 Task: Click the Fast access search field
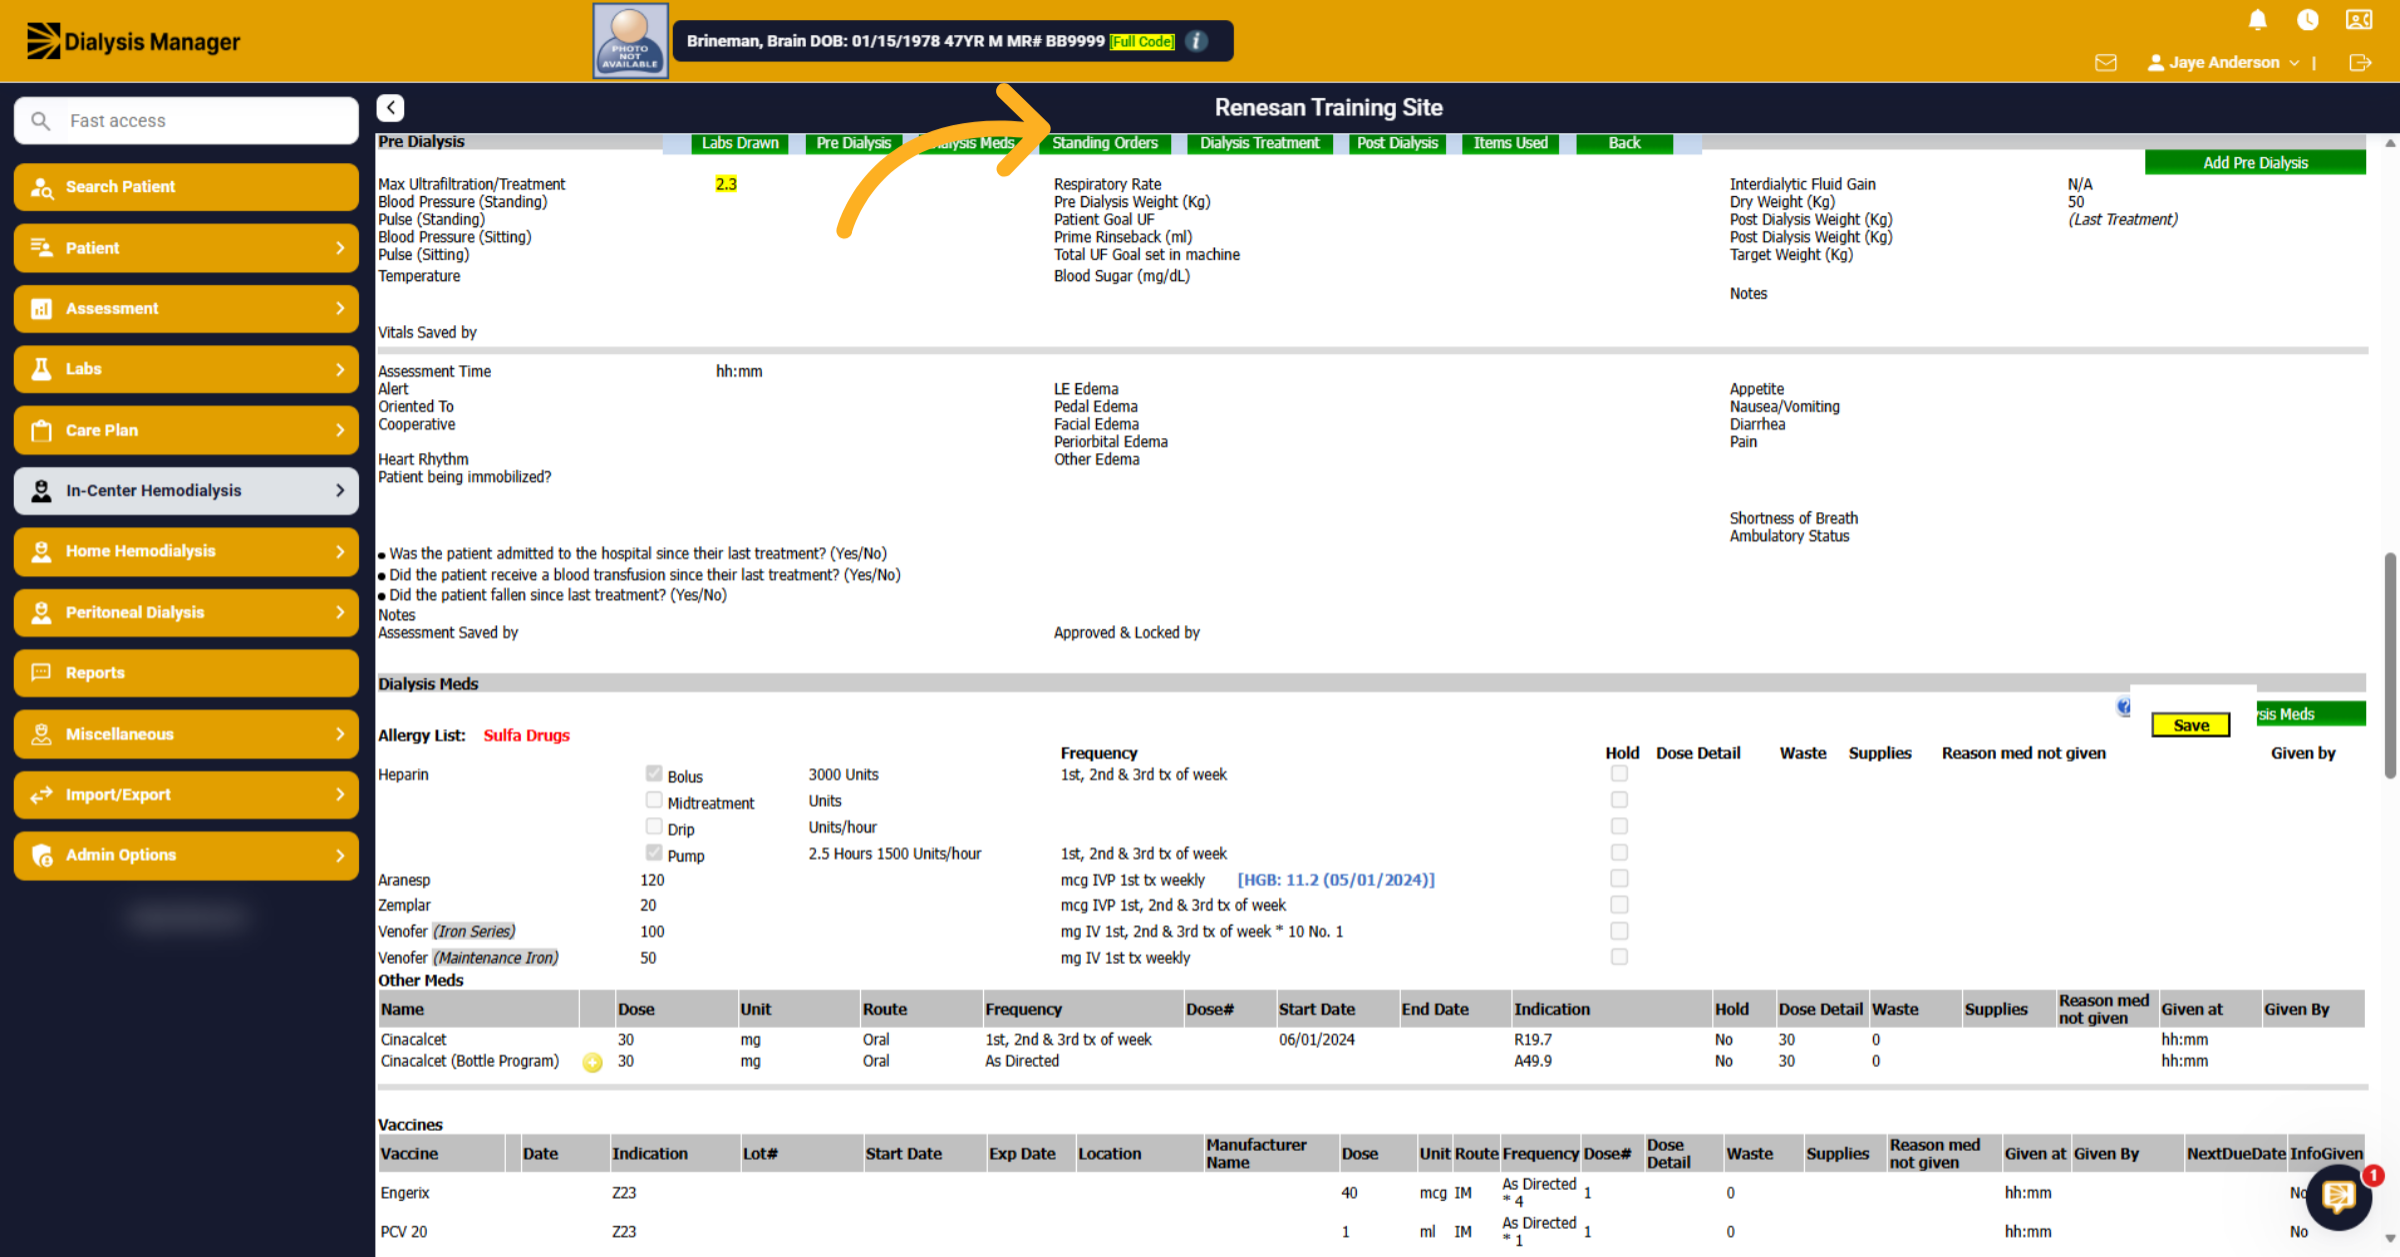point(186,120)
